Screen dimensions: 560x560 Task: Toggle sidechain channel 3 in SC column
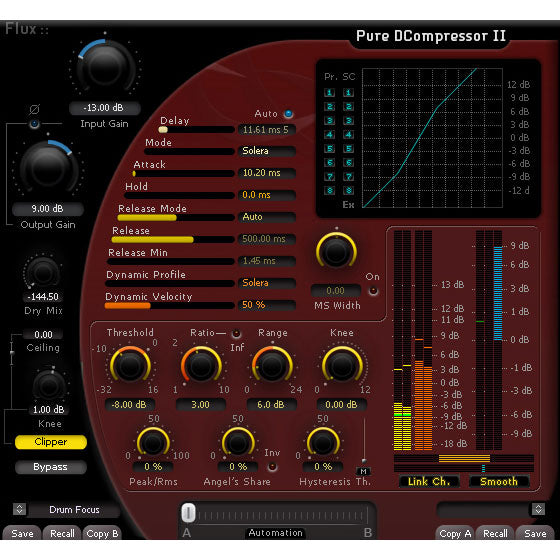[349, 121]
